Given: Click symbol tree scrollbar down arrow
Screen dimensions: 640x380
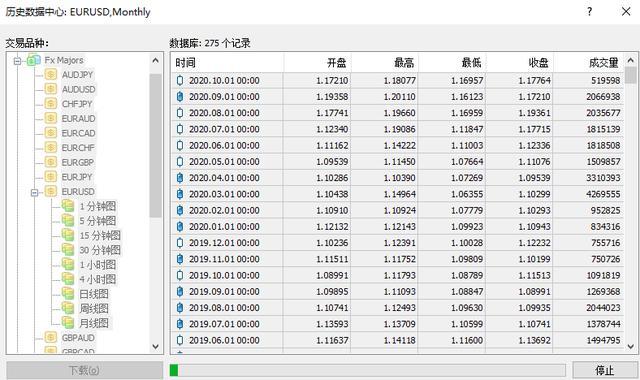Looking at the screenshot, I should (x=156, y=347).
